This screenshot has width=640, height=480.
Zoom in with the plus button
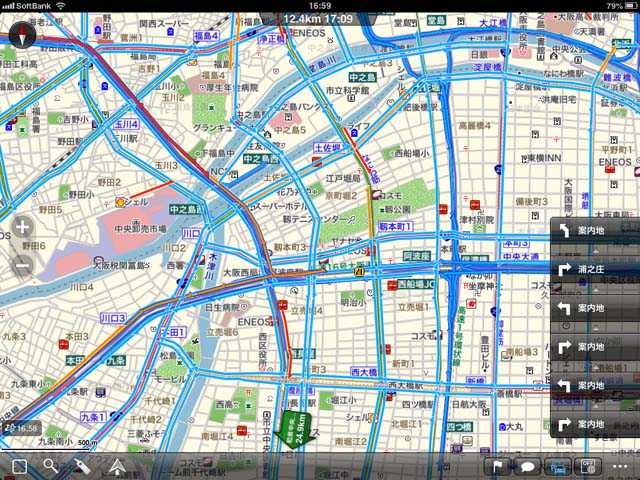[22, 227]
